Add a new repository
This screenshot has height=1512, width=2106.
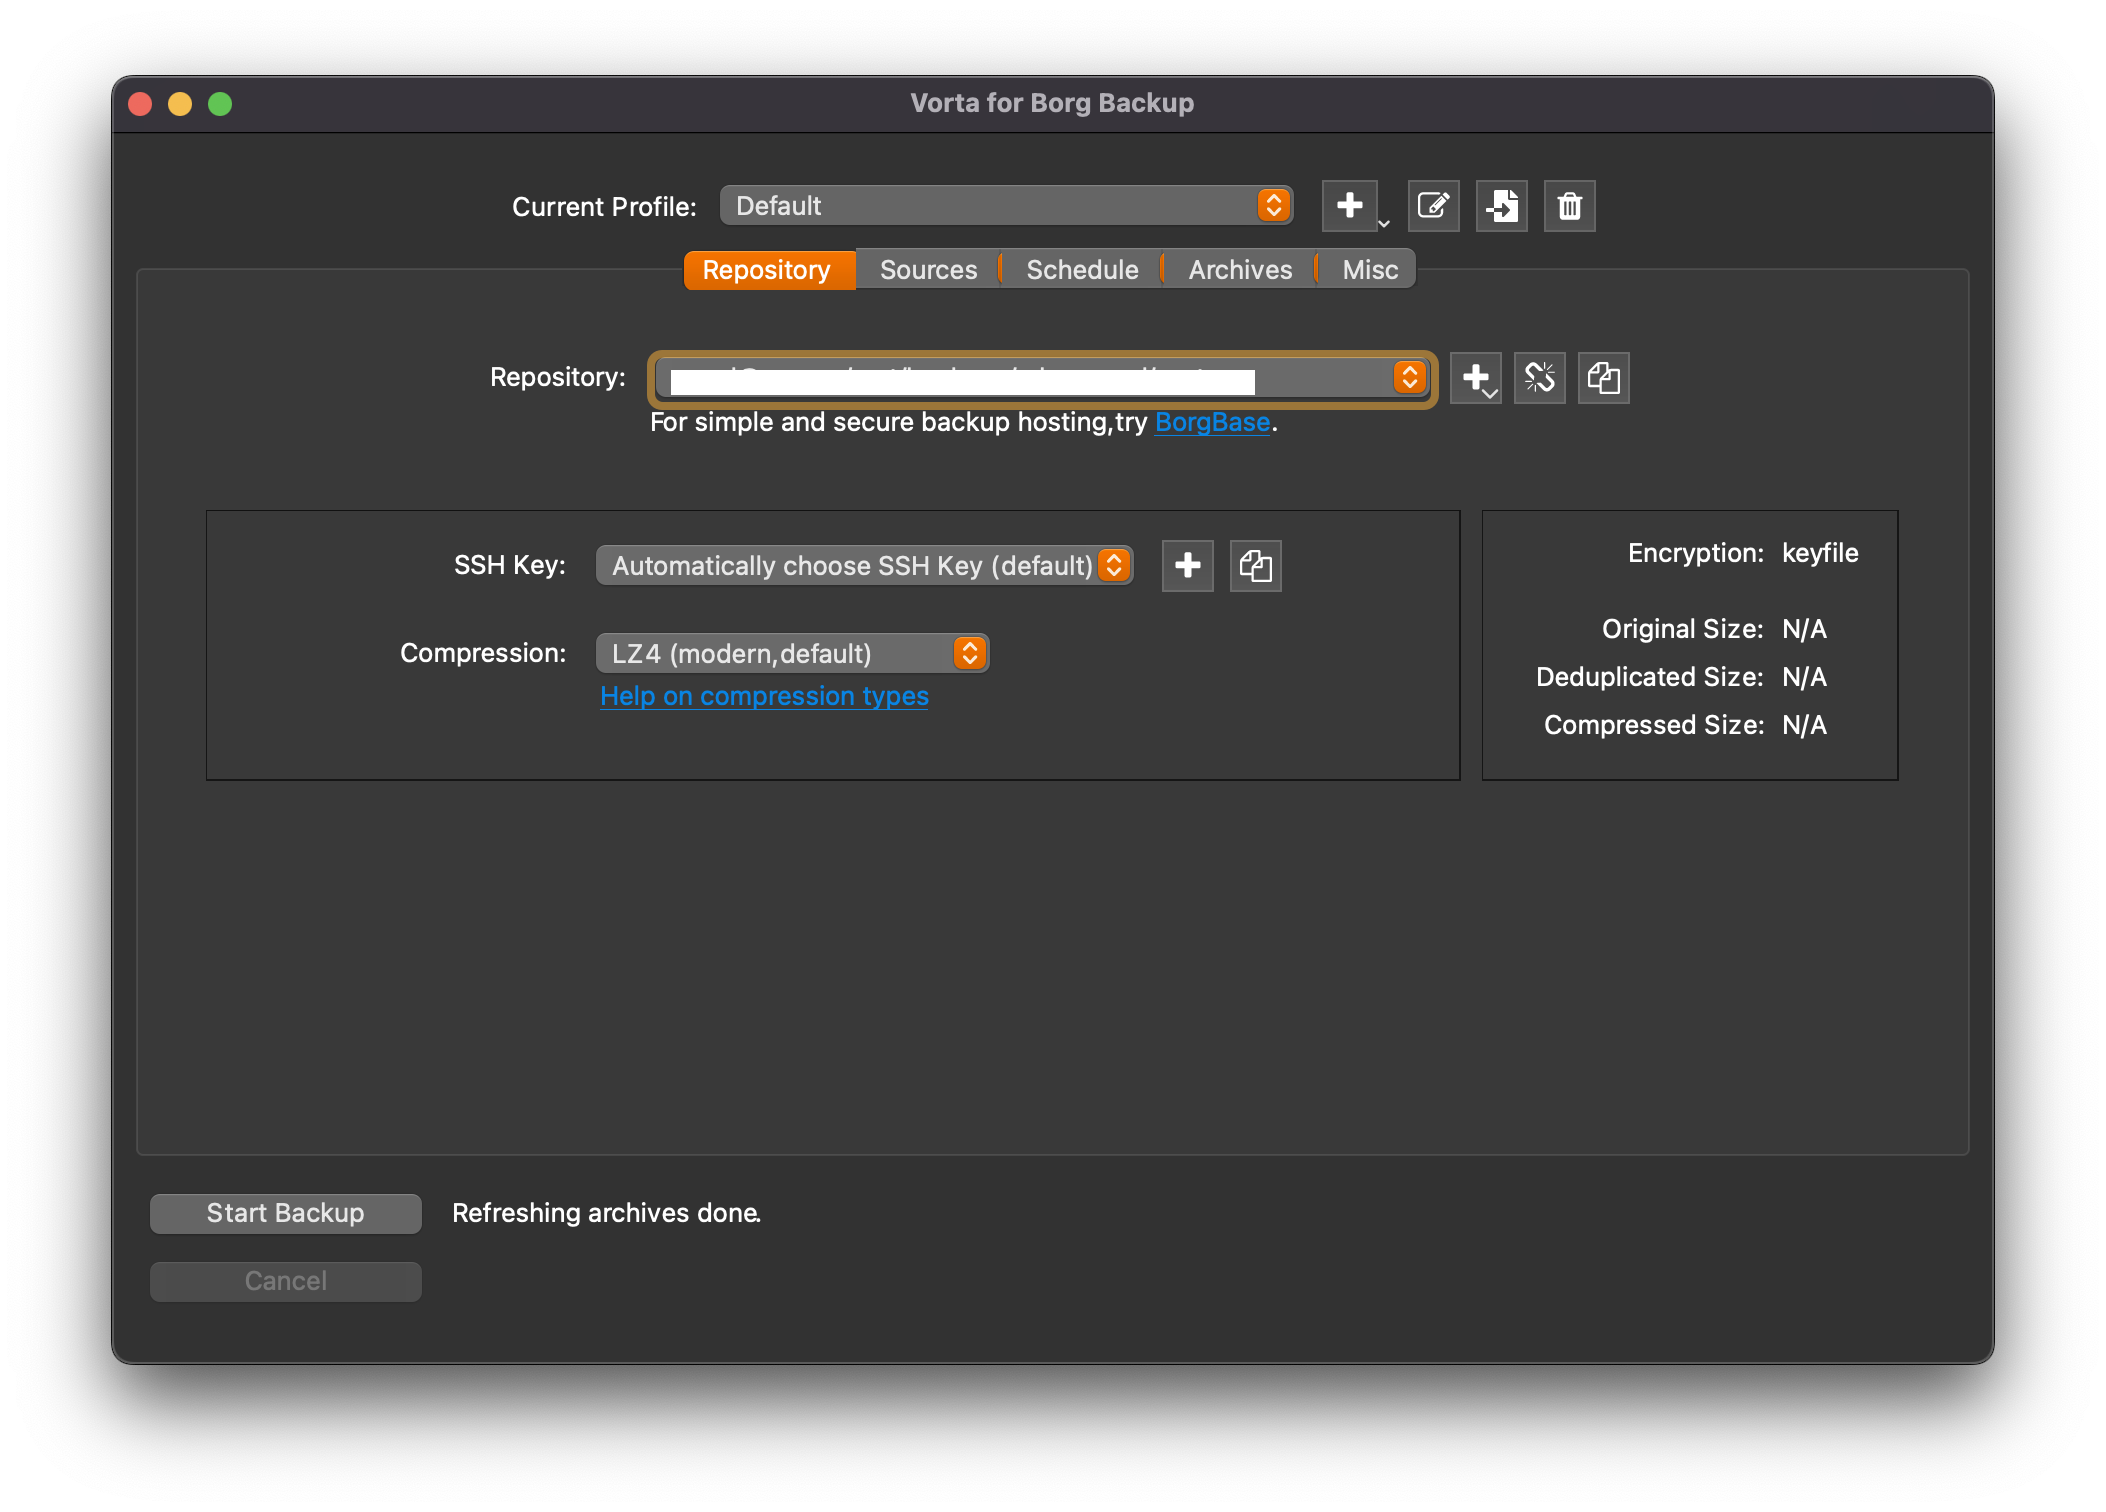pos(1476,377)
